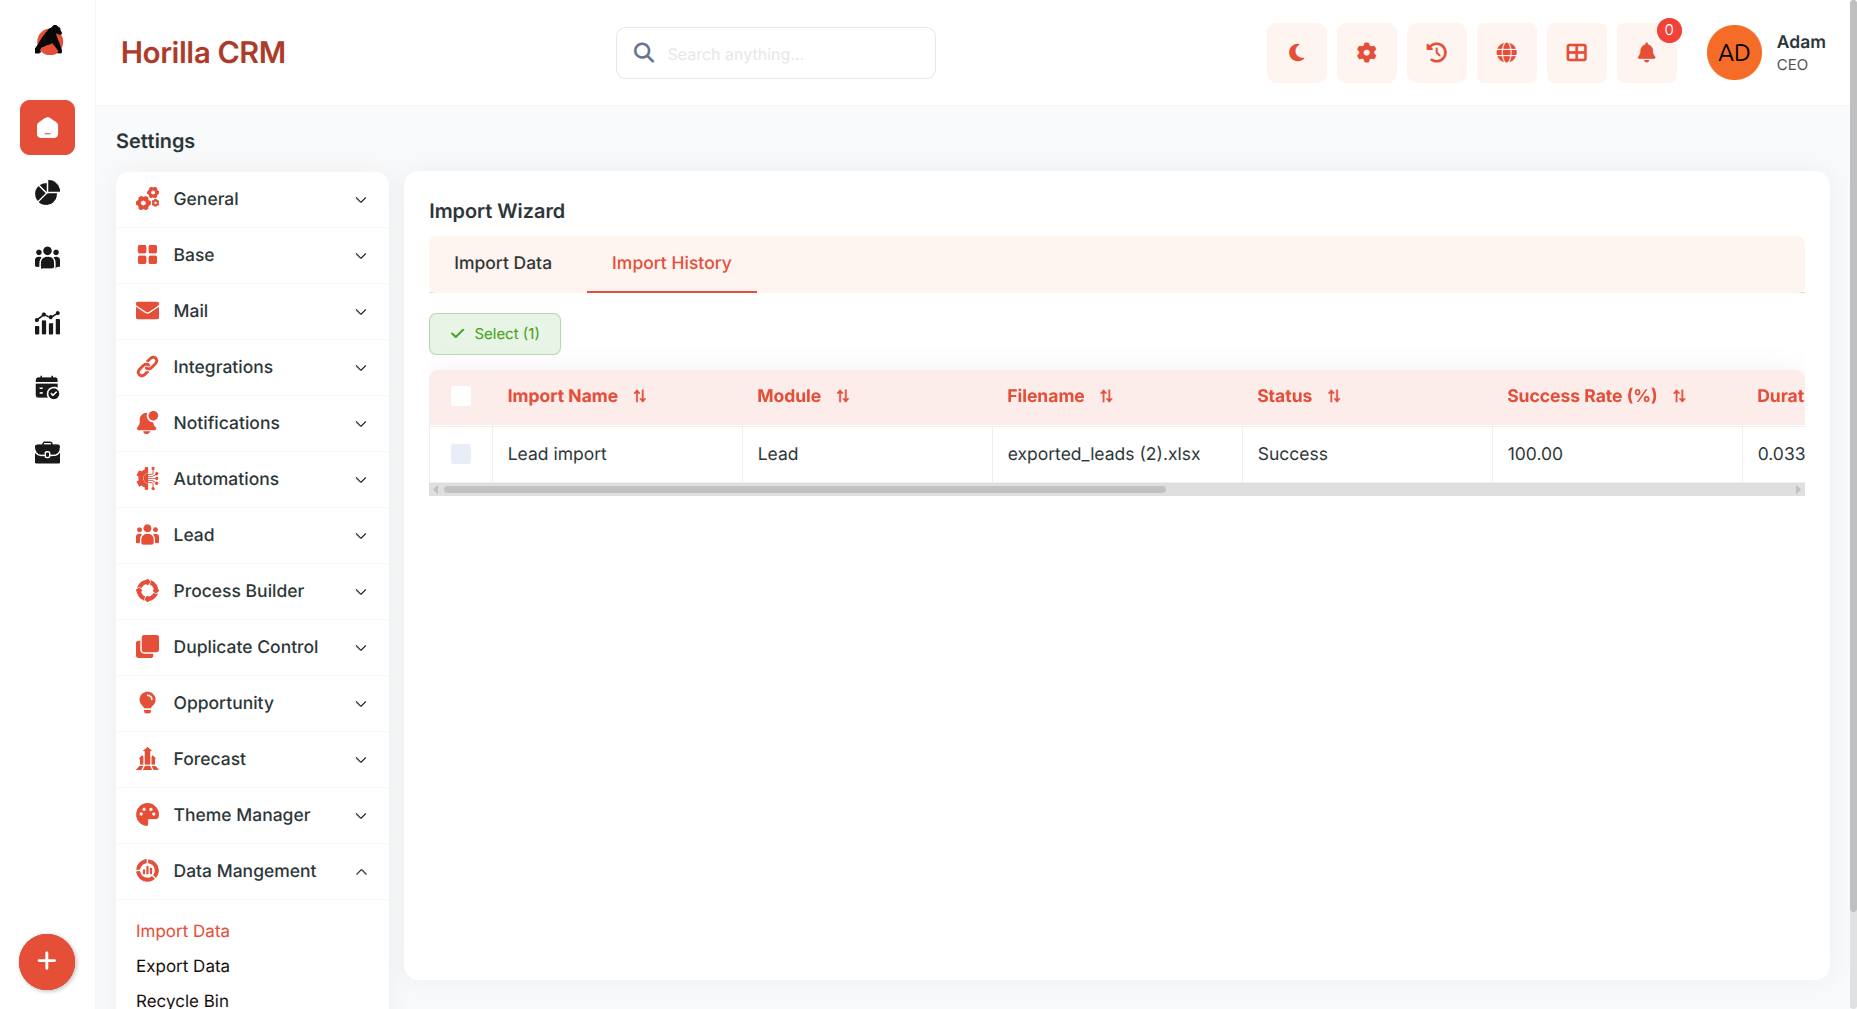The image size is (1857, 1009).
Task: Toggle dark mode with moon icon
Action: (1297, 53)
